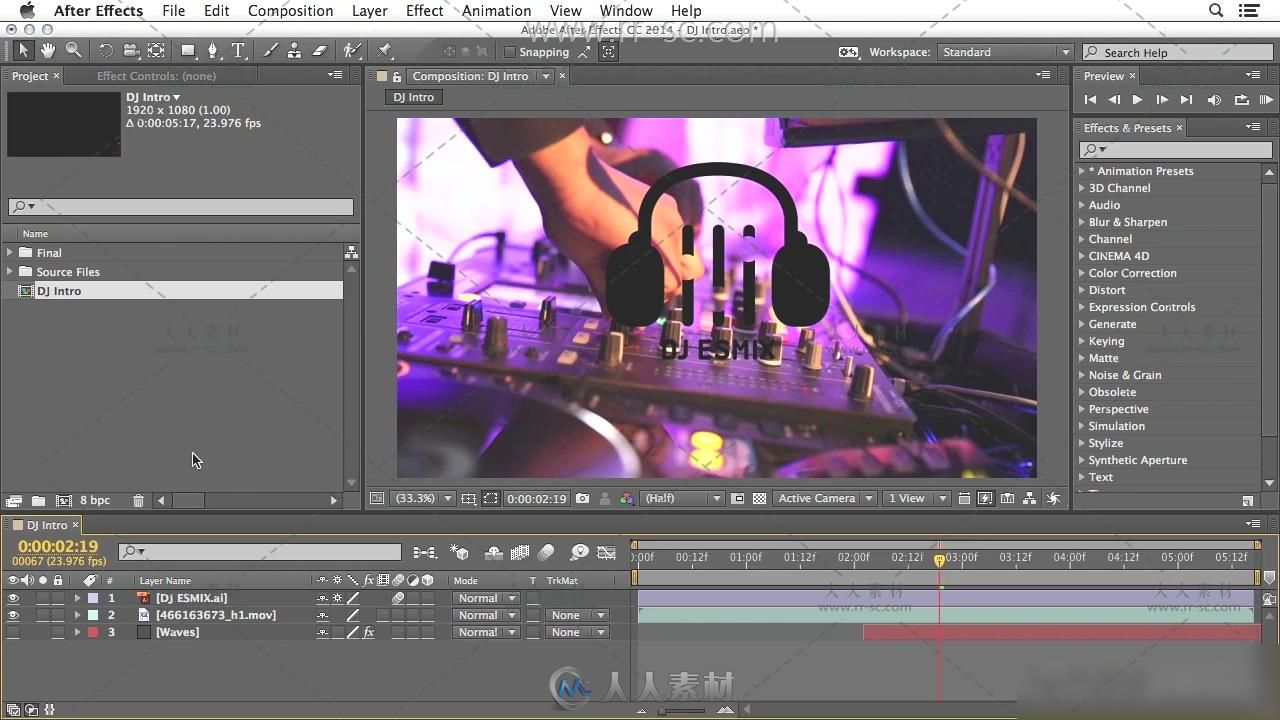
Task: Select the Rotation tool
Action: point(105,50)
